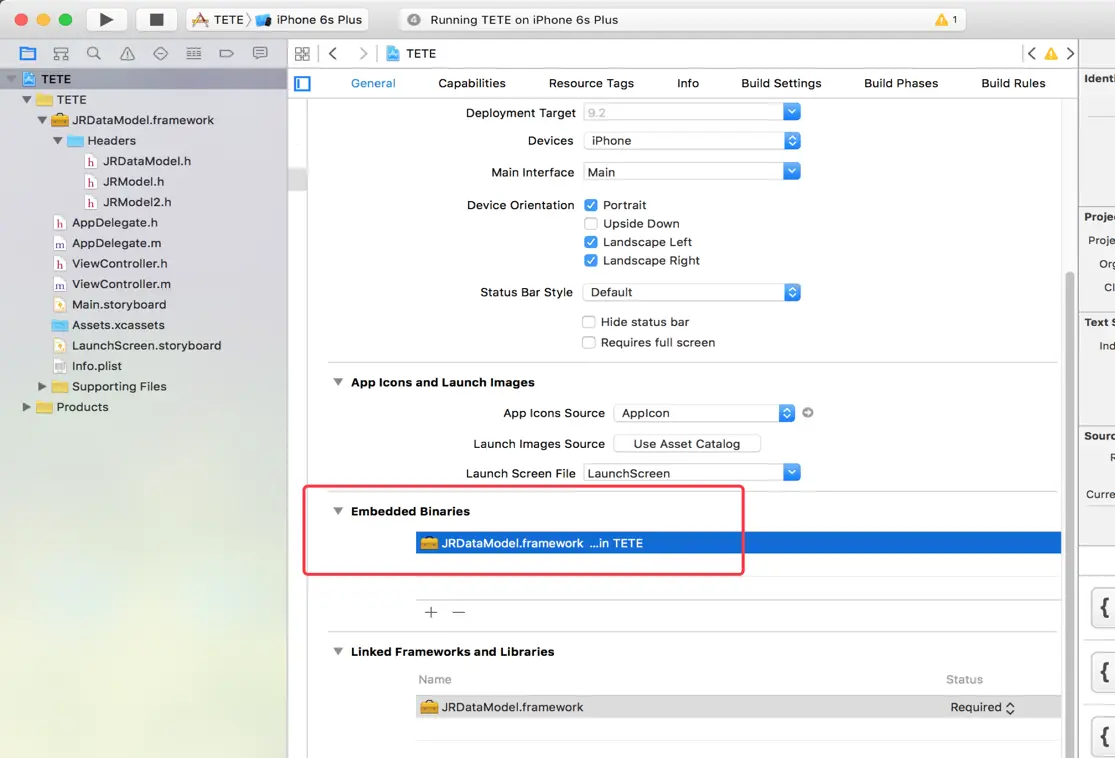Viewport: 1115px width, 758px height.
Task: Open the Symbol navigator
Action: [61, 53]
